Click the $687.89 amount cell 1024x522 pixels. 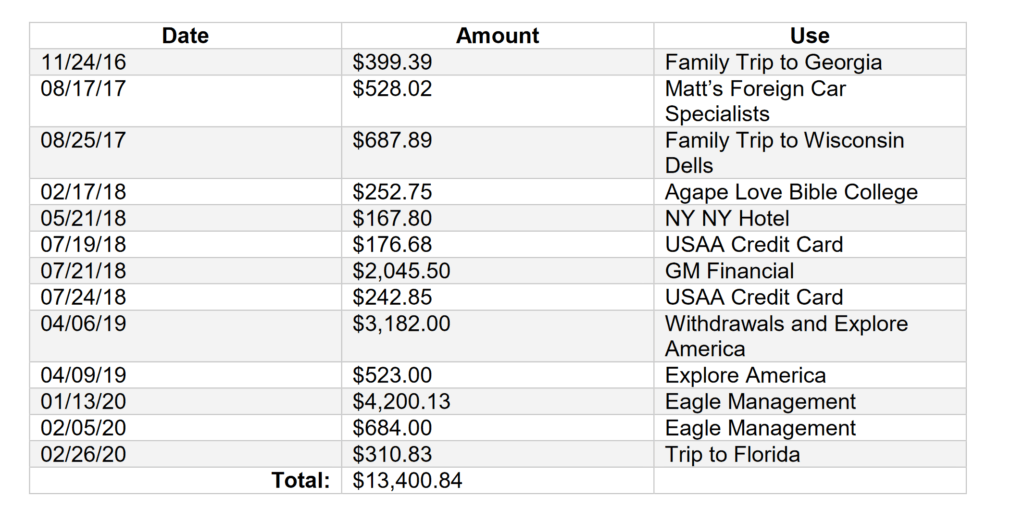497,153
